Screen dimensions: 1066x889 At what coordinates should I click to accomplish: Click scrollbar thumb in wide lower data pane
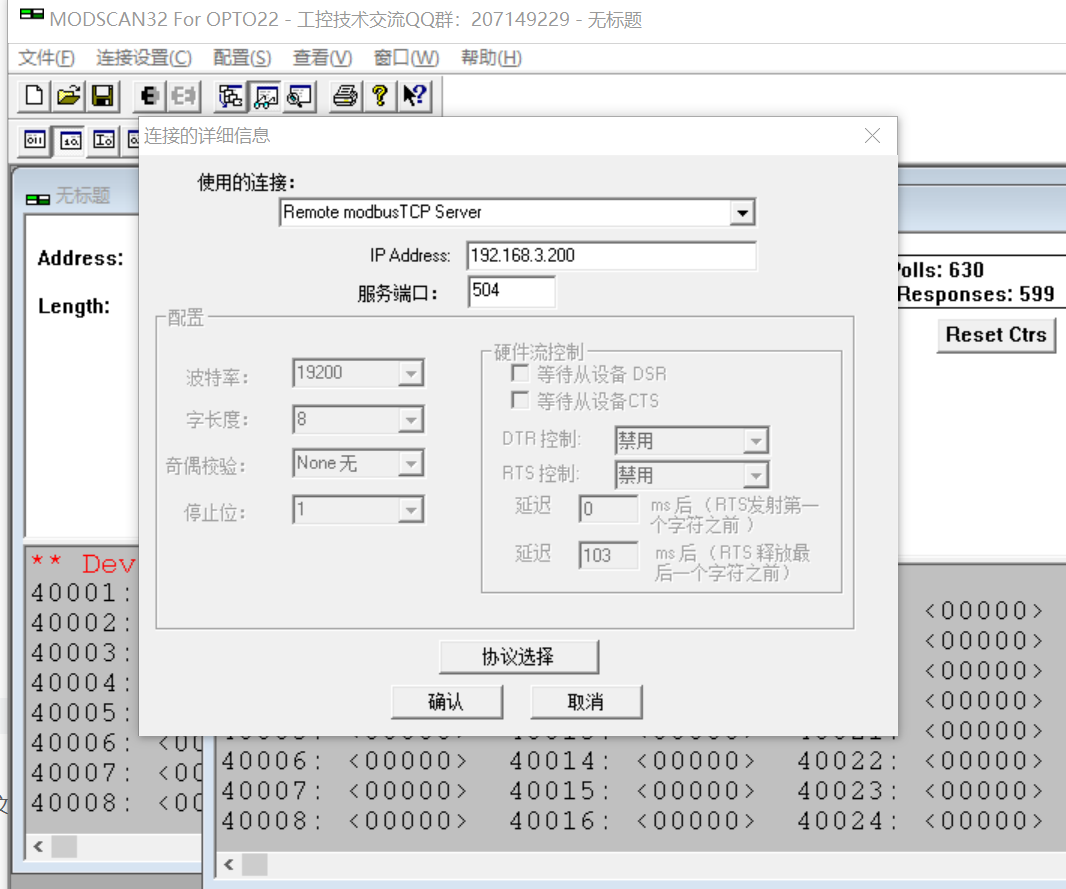coord(255,865)
